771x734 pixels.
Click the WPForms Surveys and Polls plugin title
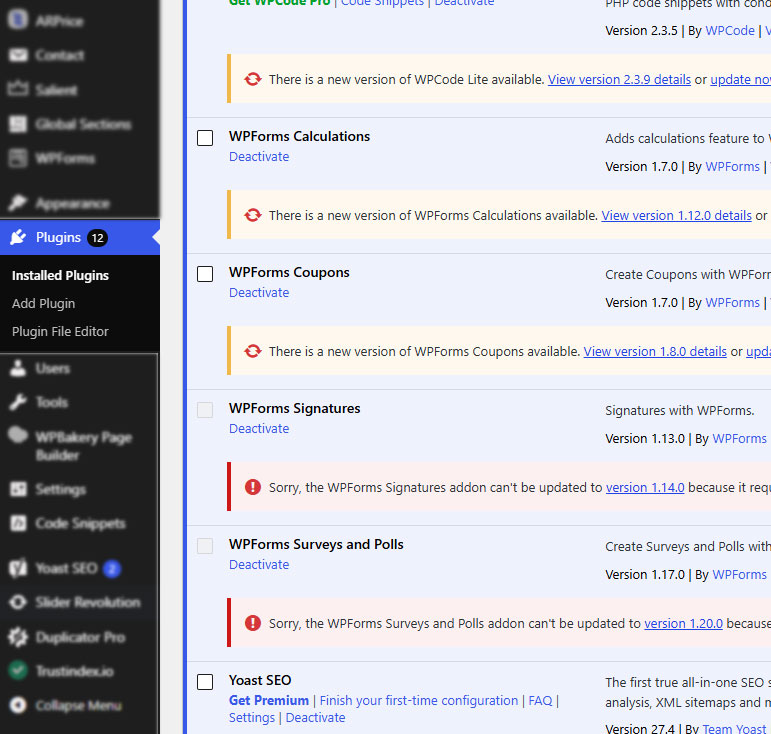click(316, 545)
